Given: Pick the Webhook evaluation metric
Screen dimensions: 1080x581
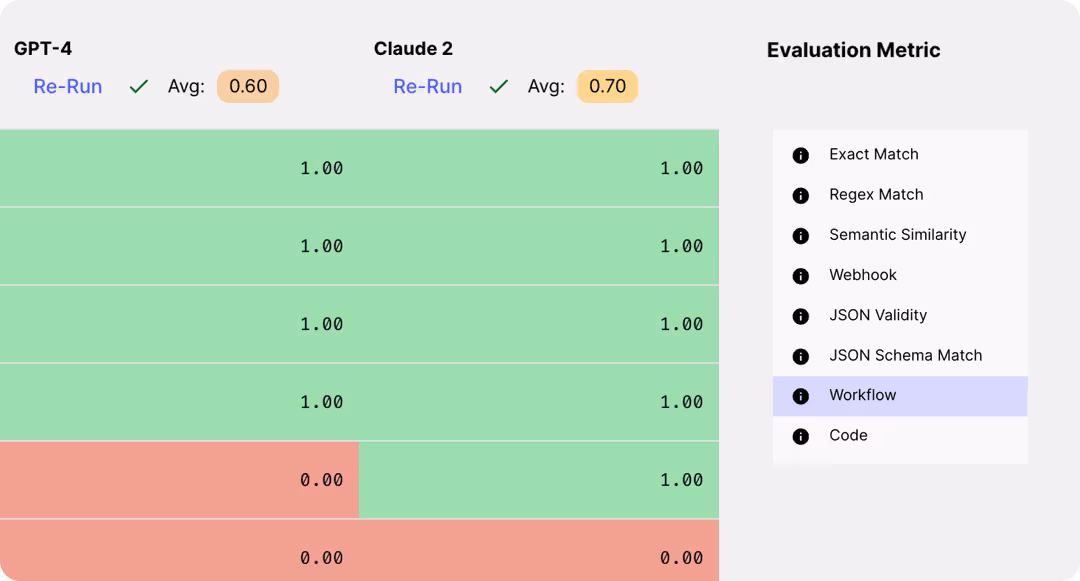Looking at the screenshot, I should point(900,275).
